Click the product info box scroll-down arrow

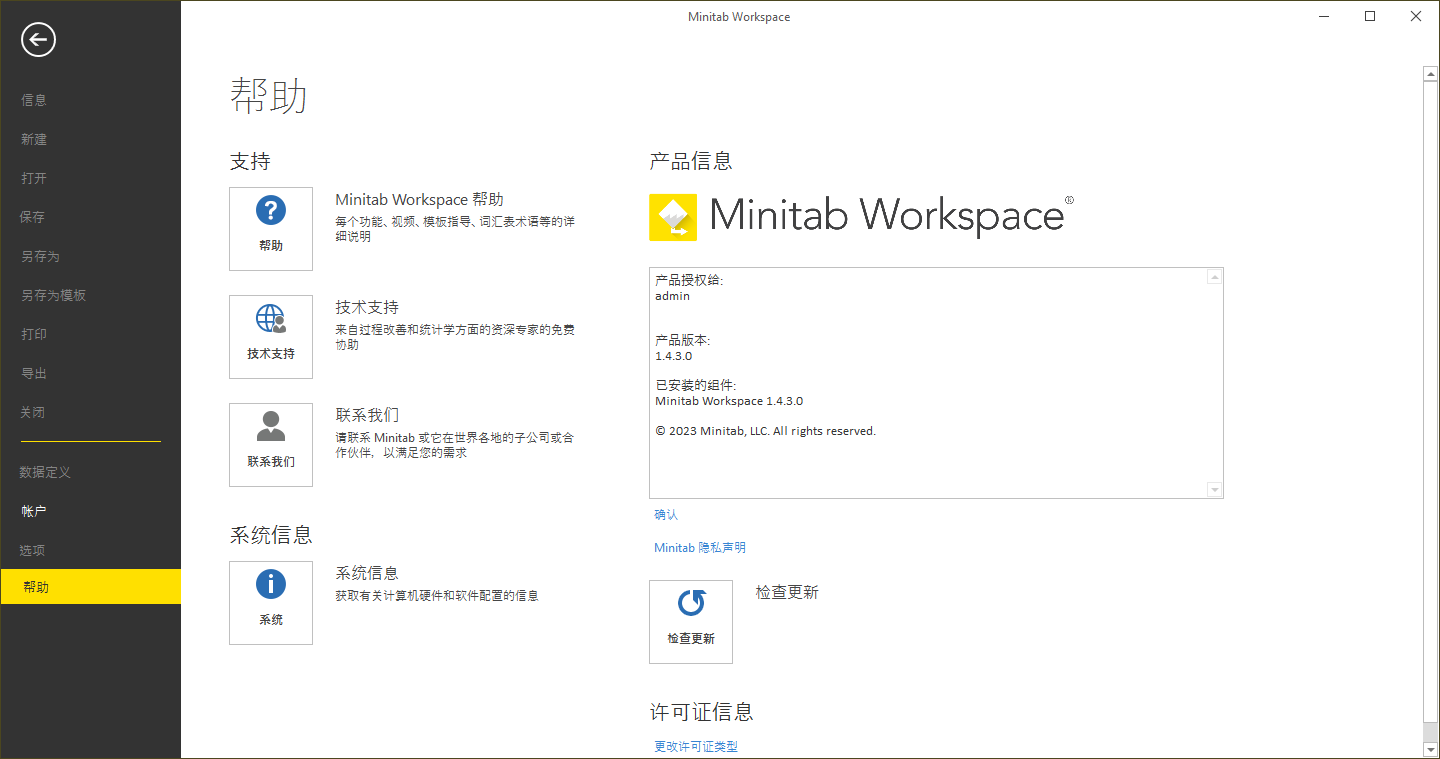click(1215, 490)
